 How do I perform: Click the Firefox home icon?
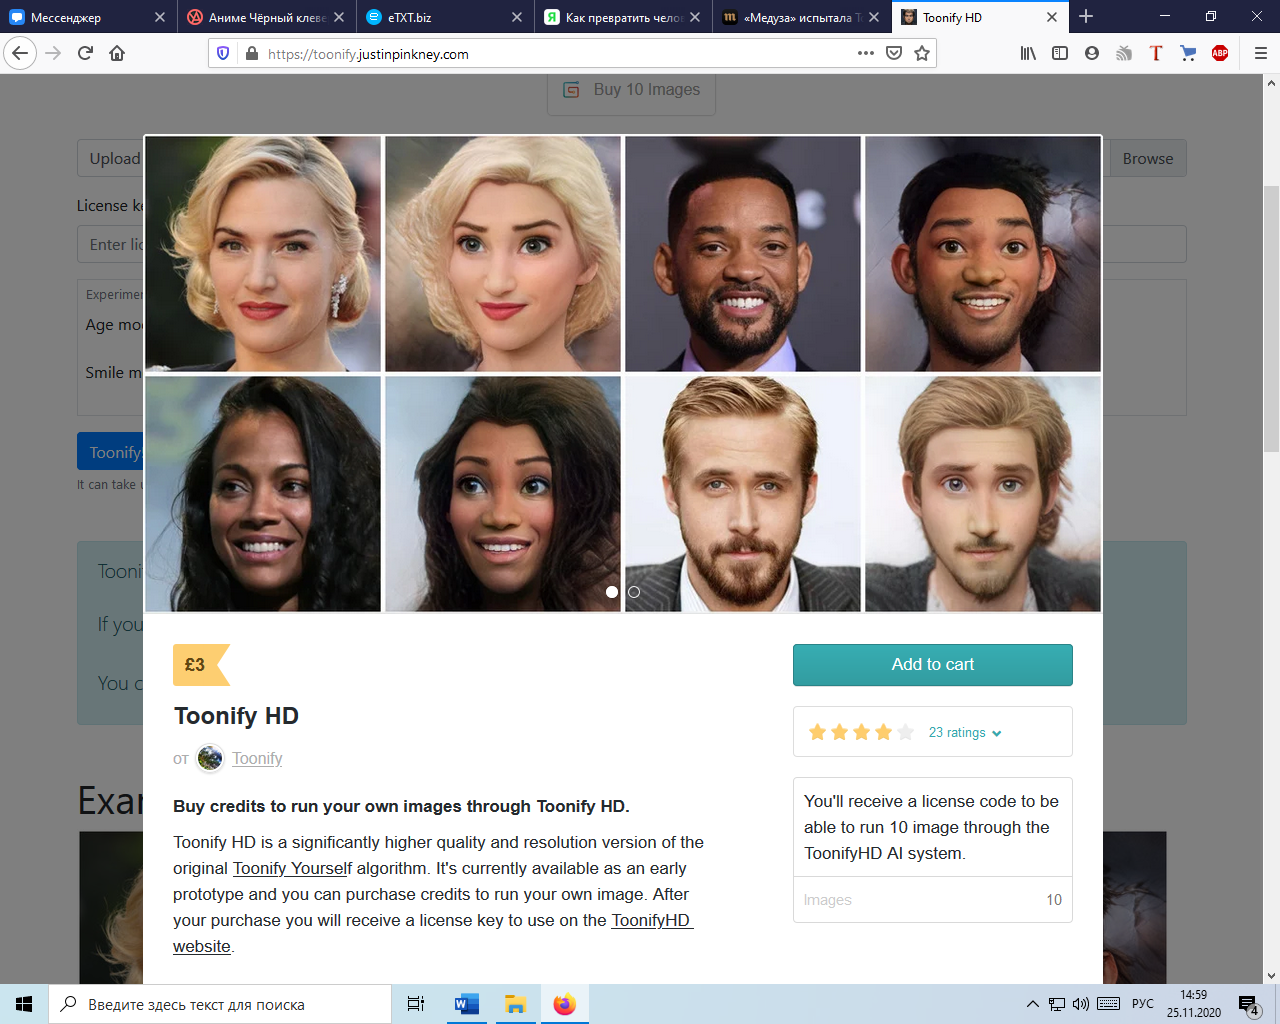point(117,54)
